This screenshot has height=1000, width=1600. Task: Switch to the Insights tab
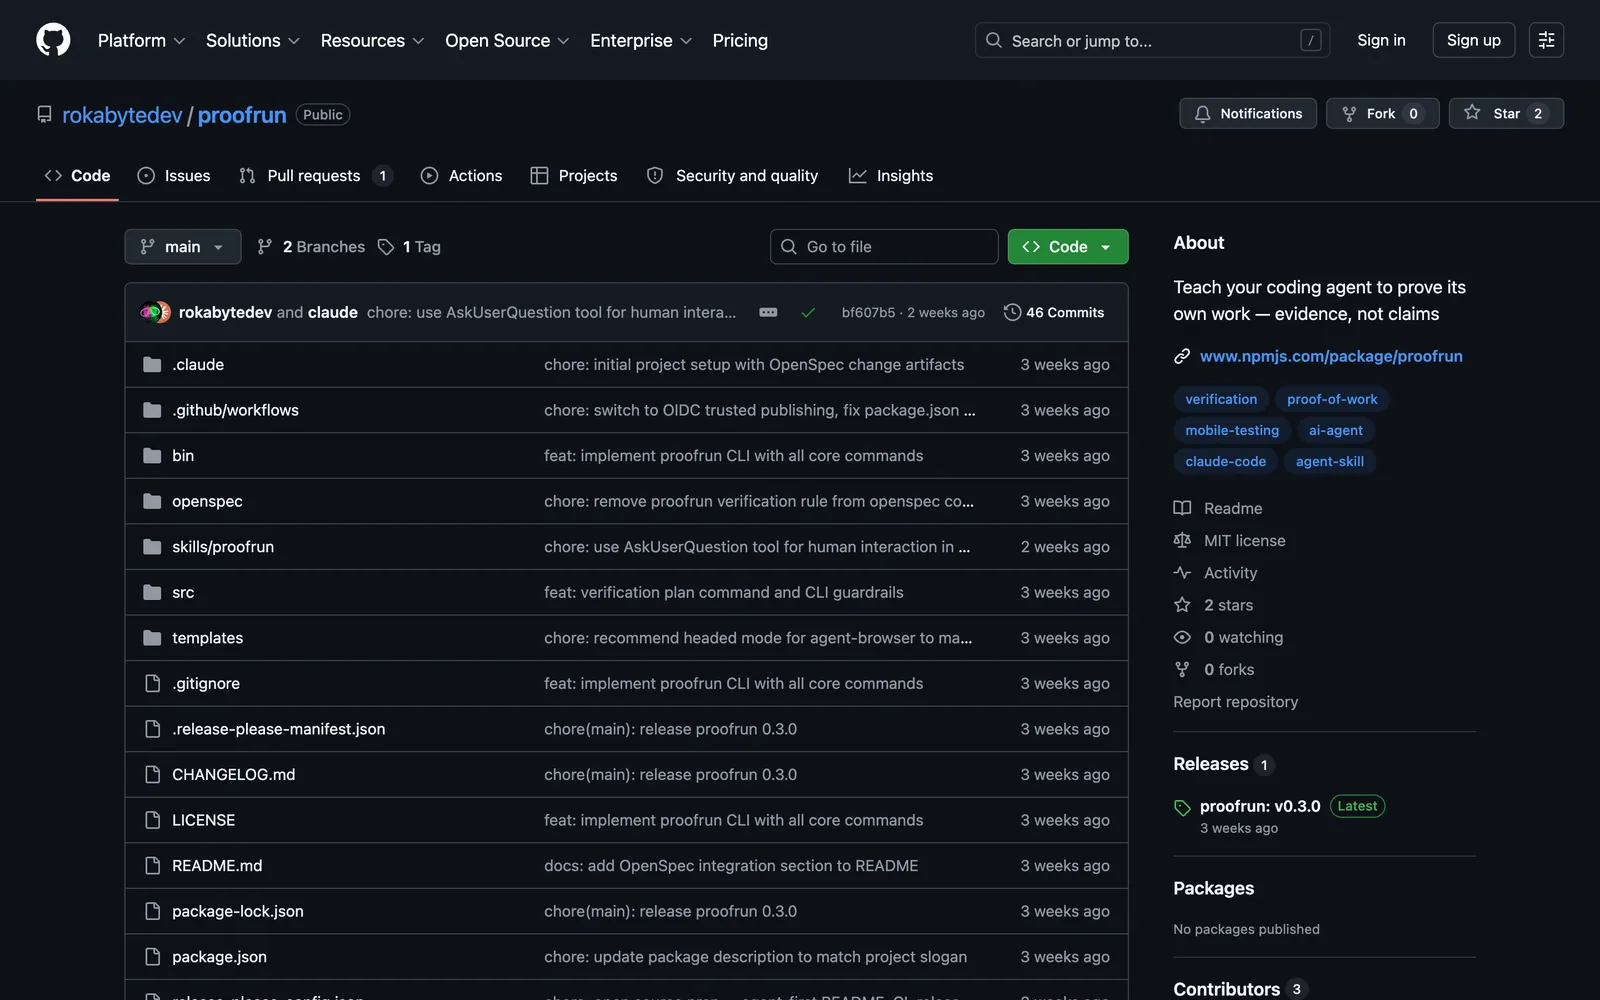point(891,176)
